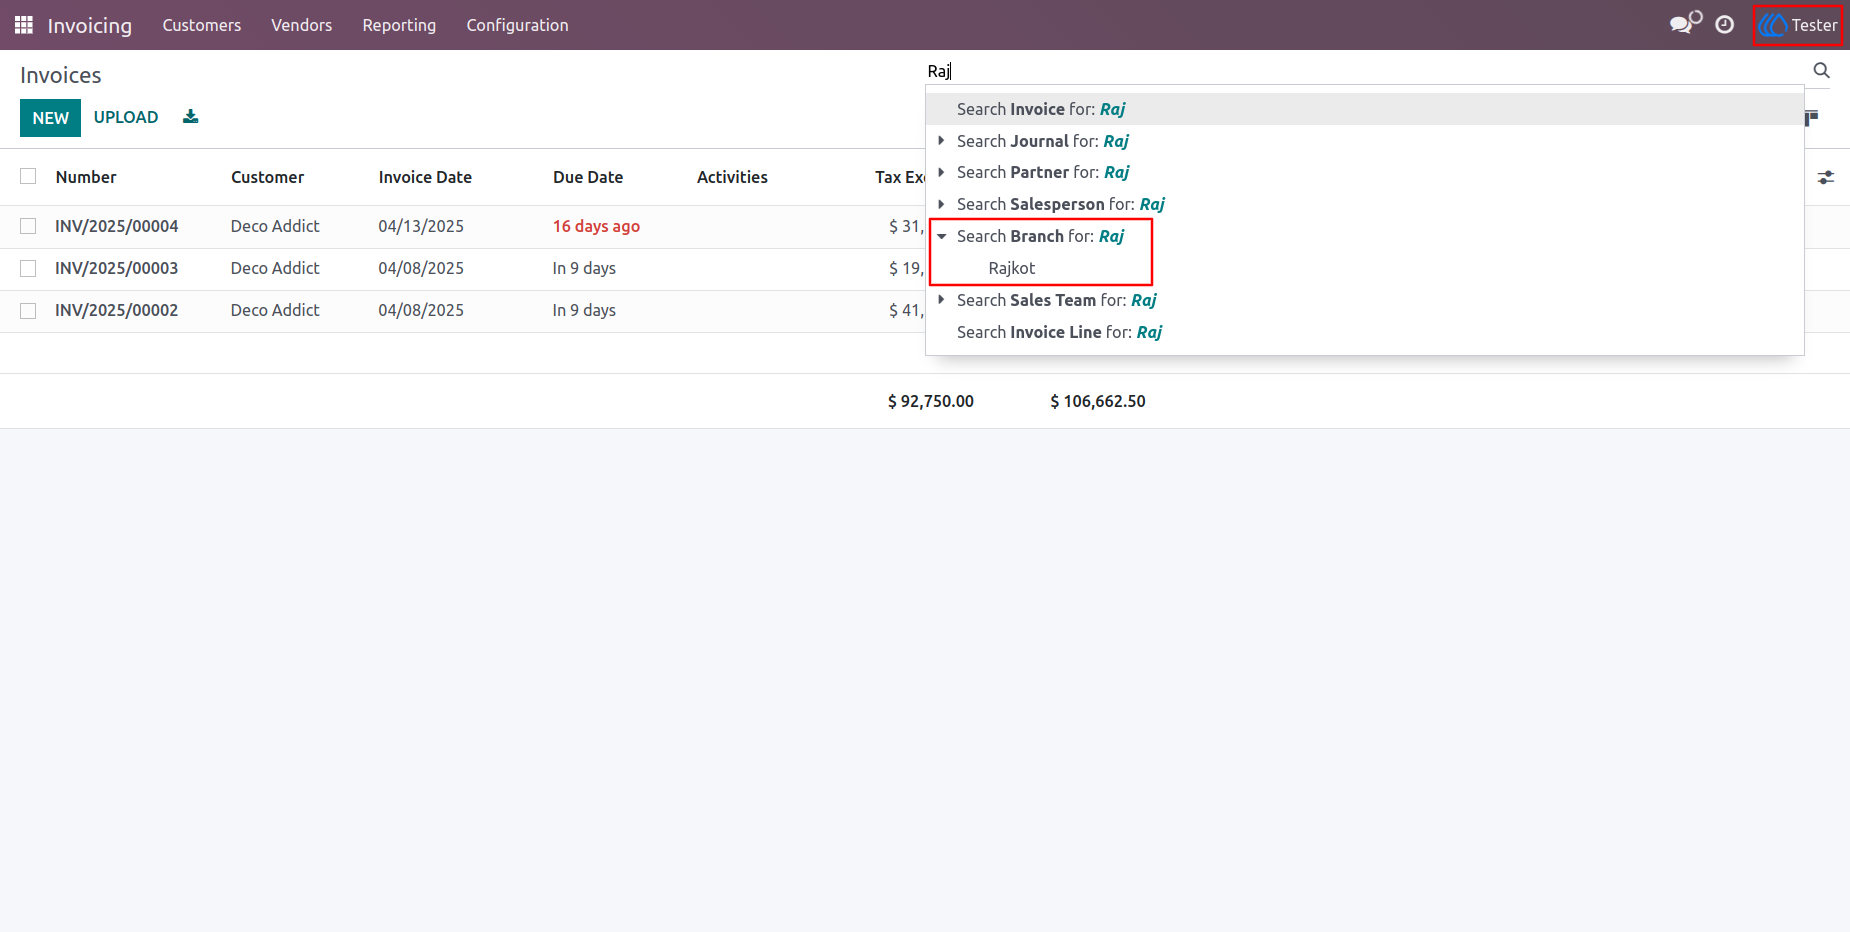Click the '16 days ago' due date

click(x=596, y=226)
